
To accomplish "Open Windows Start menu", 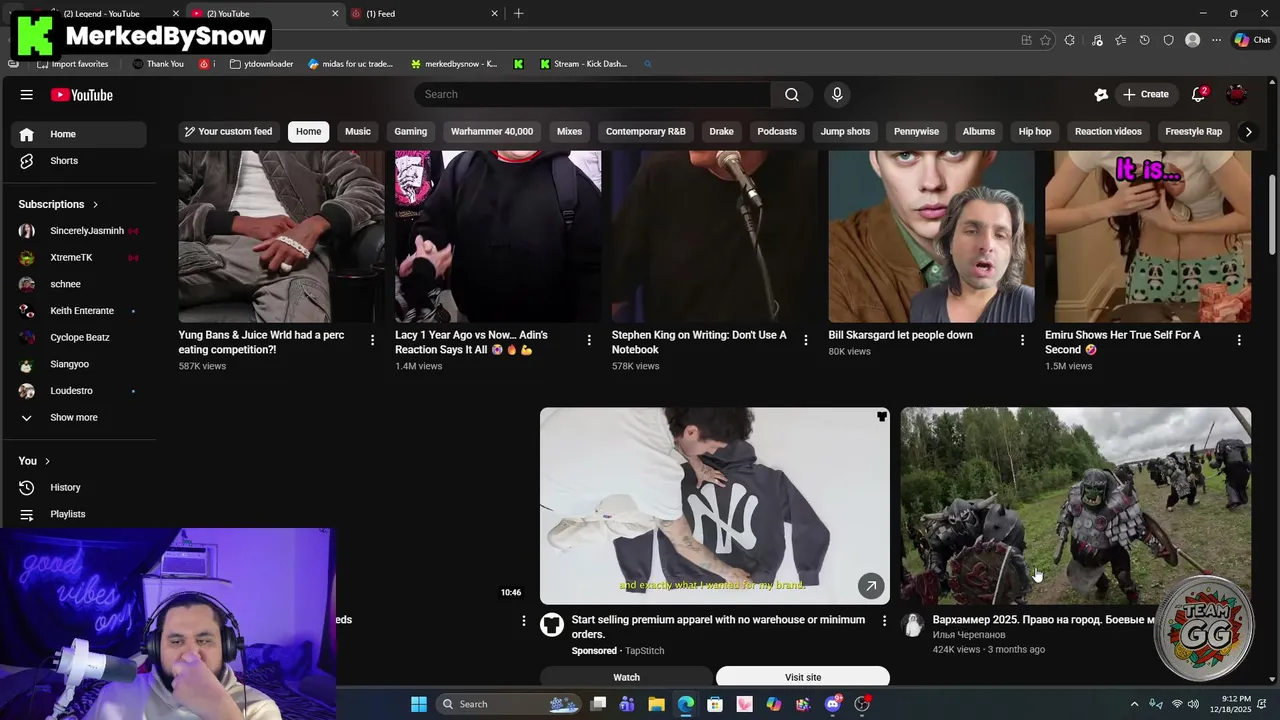I will click(419, 704).
